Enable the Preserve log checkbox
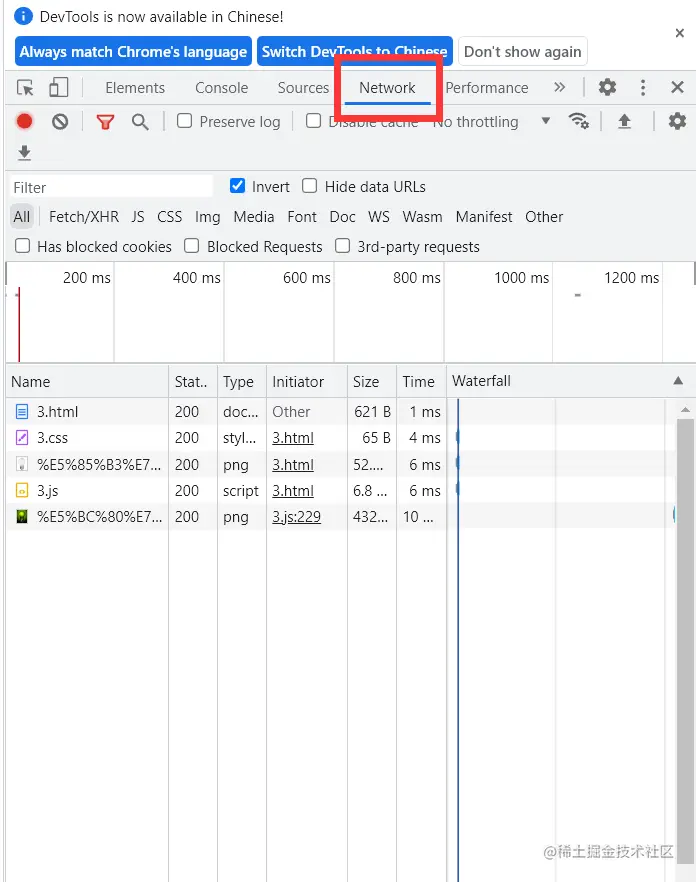This screenshot has width=696, height=882. tap(185, 121)
